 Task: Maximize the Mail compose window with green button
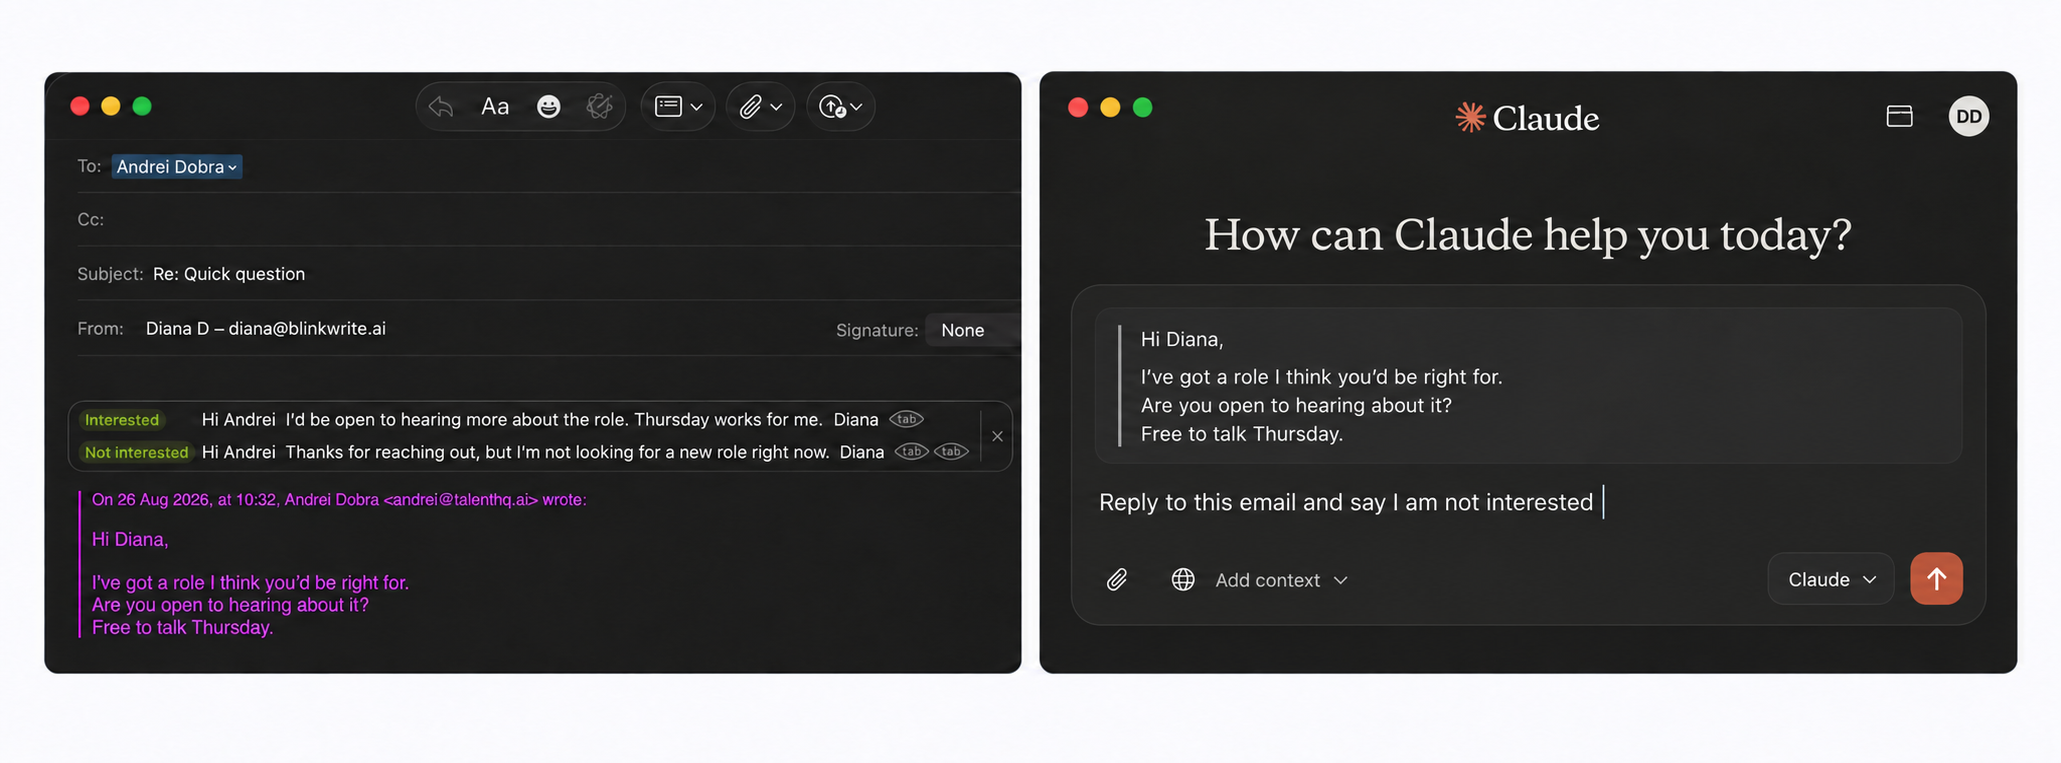[142, 106]
